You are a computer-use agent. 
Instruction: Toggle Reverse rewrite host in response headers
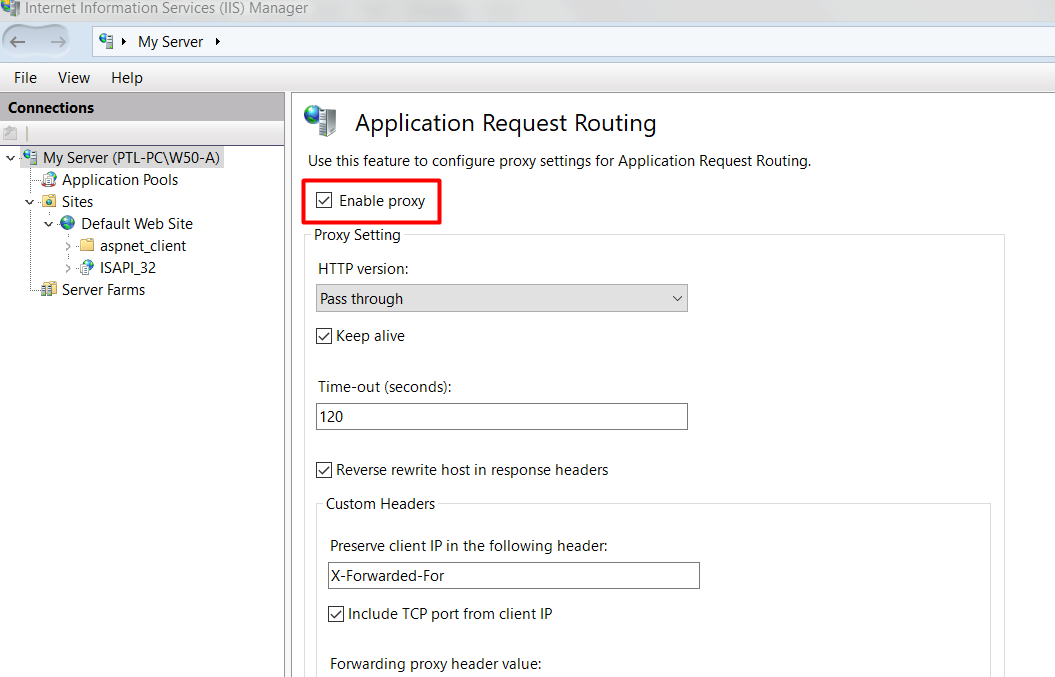(x=324, y=470)
